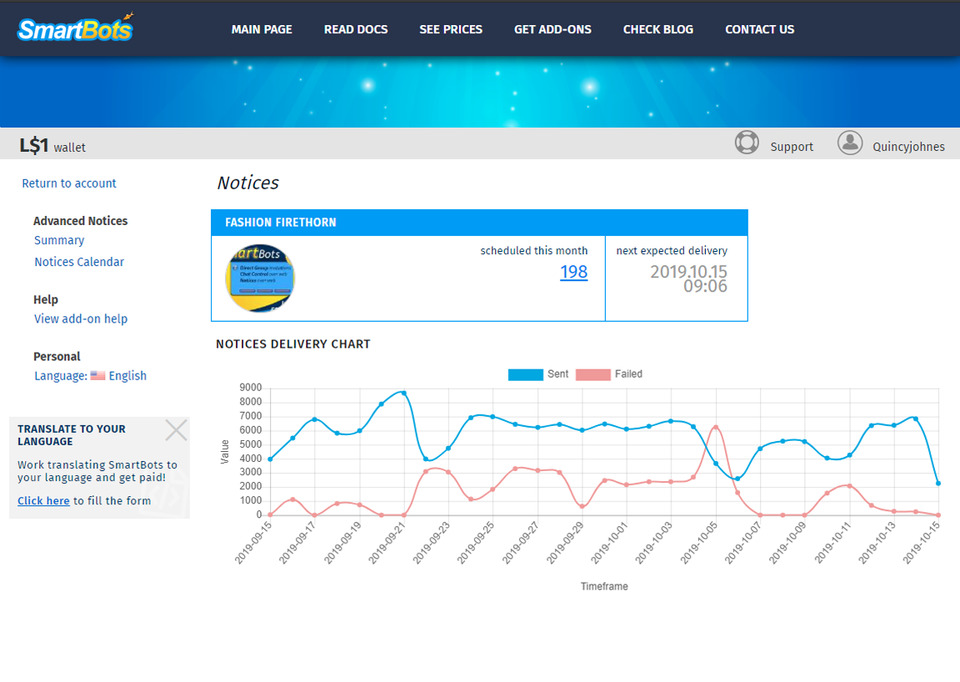Open SEE PRICES menu item
Viewport: 960px width, 682px height.
point(451,29)
